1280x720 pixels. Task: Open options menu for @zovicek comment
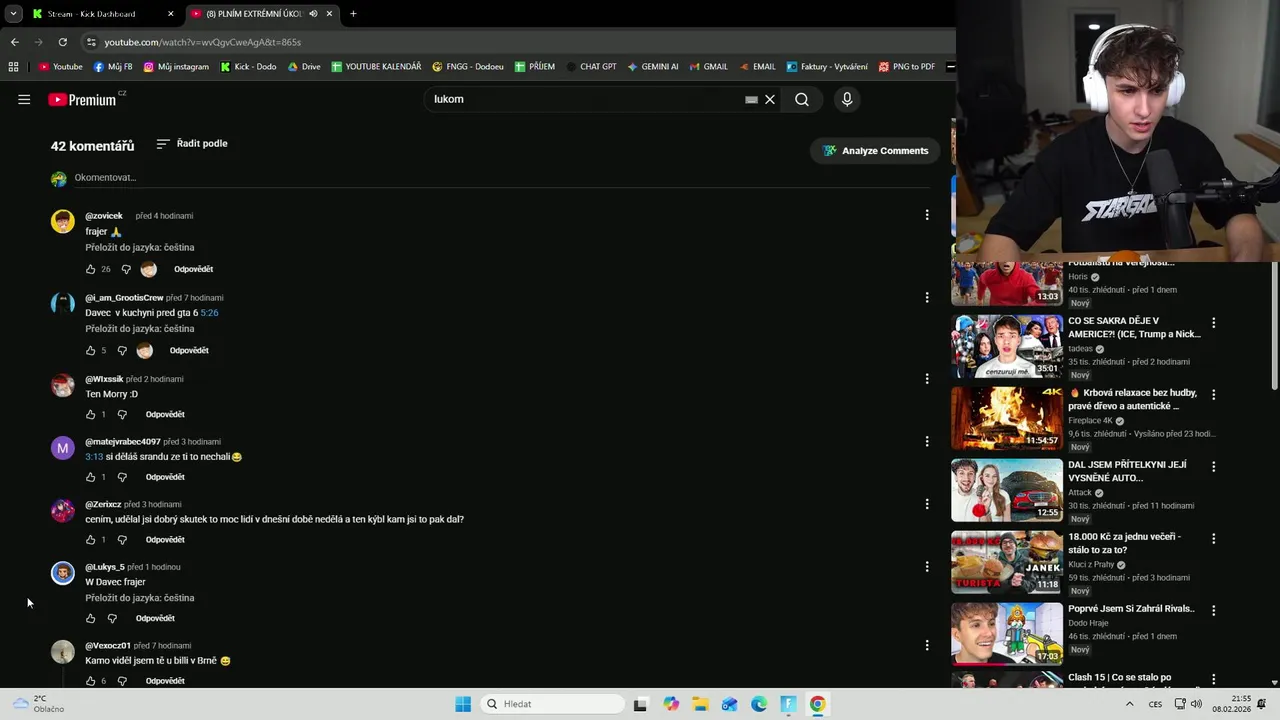(x=927, y=215)
